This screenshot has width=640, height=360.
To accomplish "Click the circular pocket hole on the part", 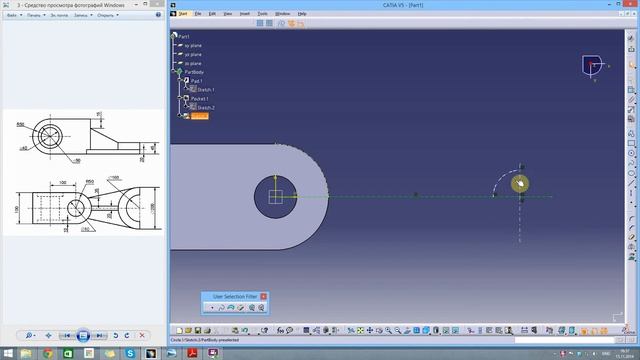I will click(x=276, y=197).
